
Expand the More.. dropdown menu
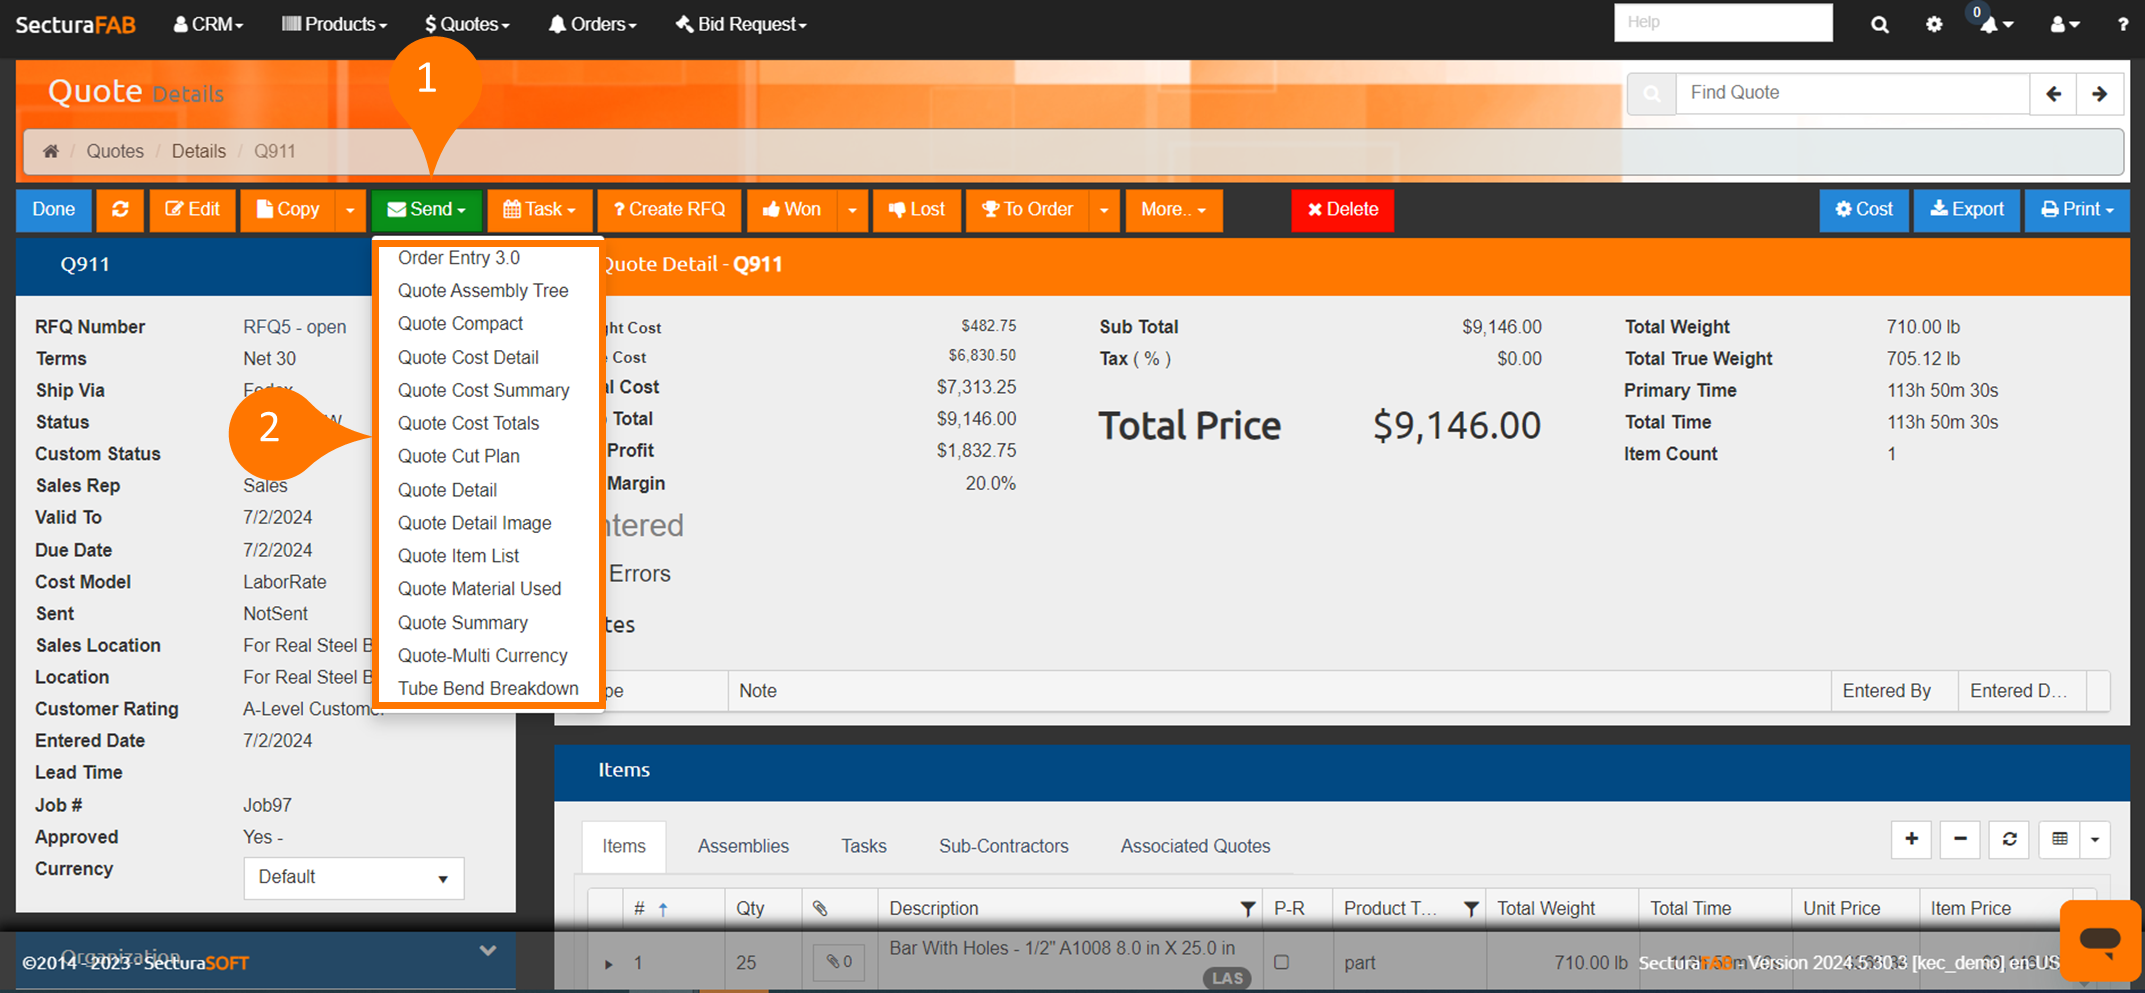[x=1173, y=210]
